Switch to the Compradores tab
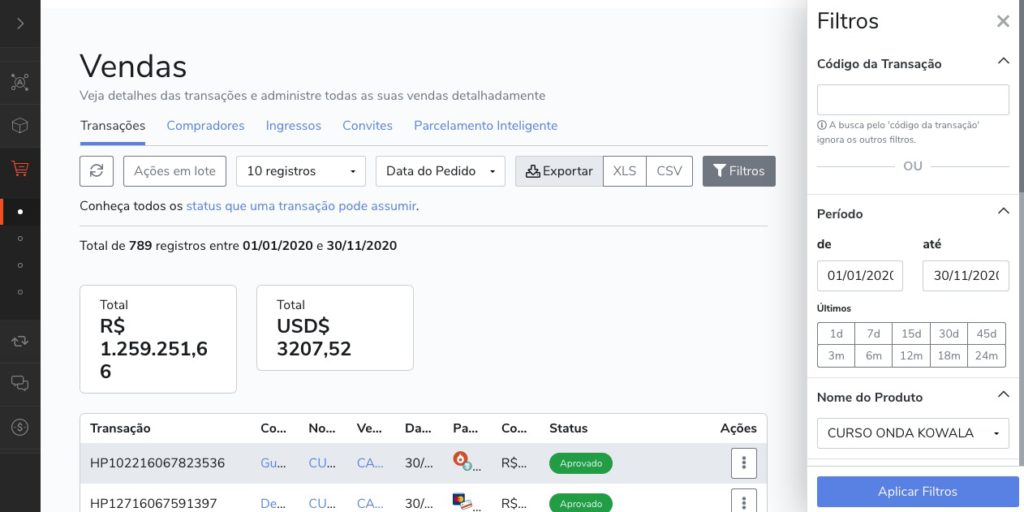 coord(205,125)
